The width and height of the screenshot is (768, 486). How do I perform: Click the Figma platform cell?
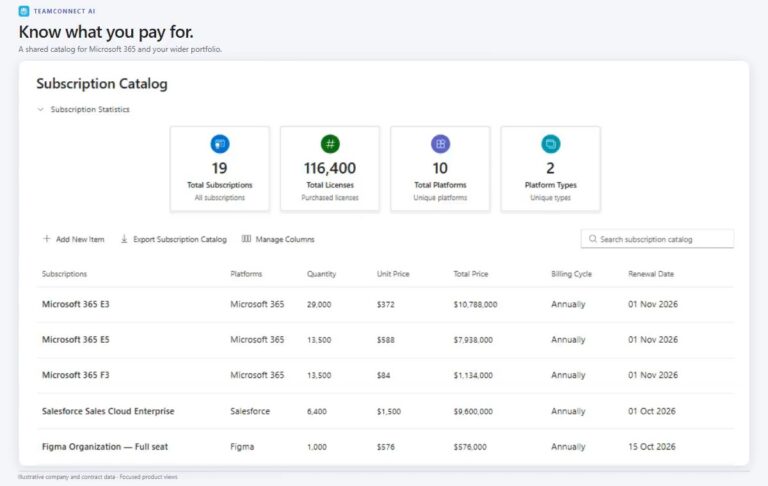(242, 447)
